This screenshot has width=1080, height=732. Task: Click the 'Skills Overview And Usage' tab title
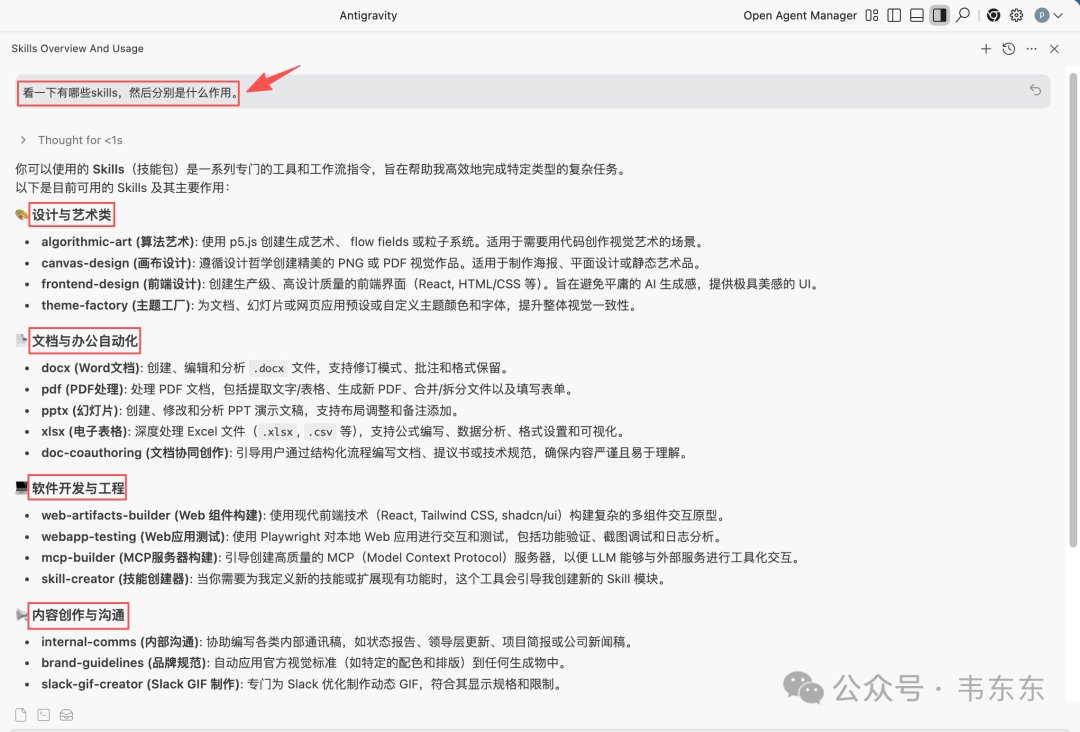coord(77,48)
